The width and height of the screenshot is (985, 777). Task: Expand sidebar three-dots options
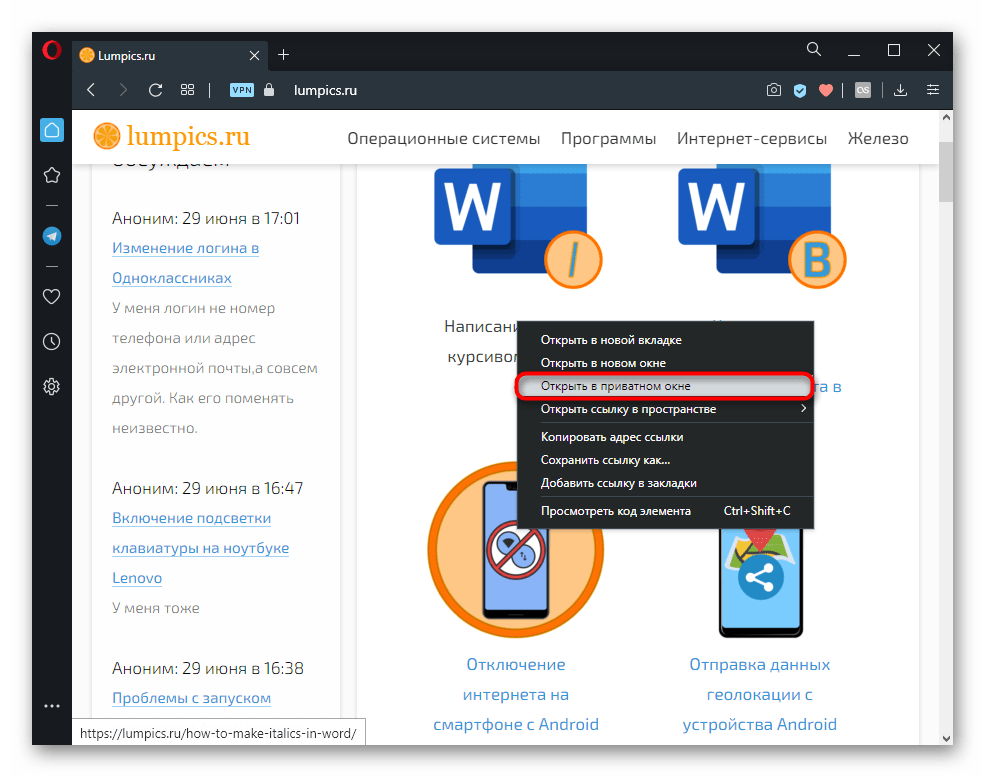pyautogui.click(x=52, y=706)
